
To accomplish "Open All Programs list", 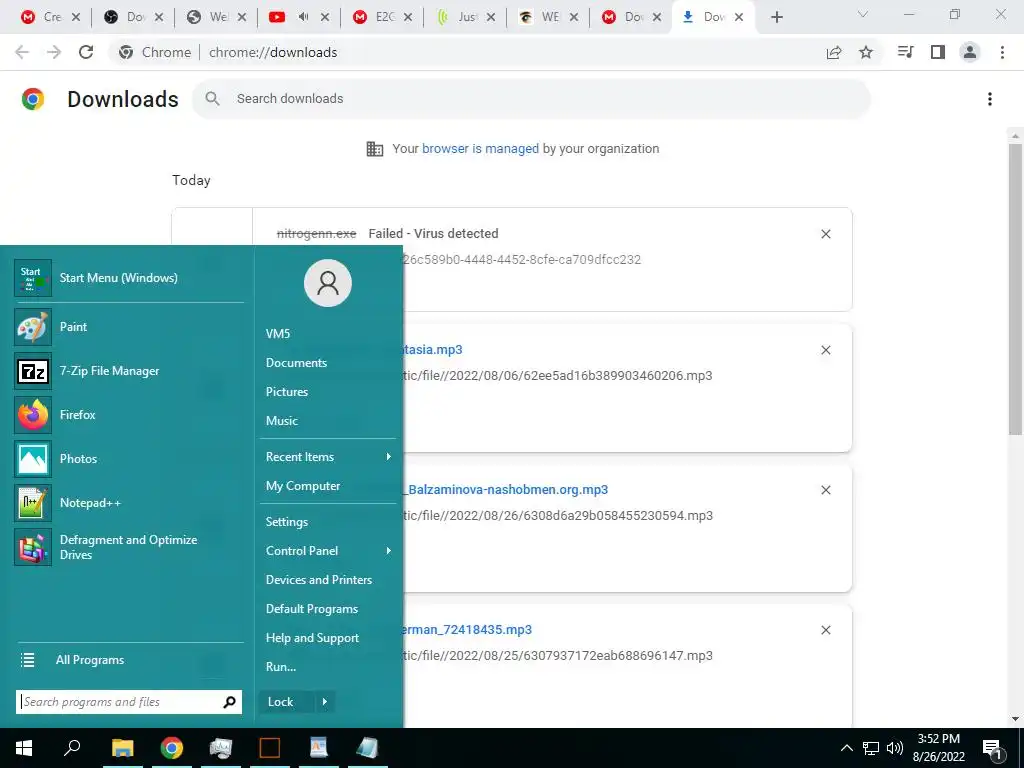I will click(x=129, y=660).
